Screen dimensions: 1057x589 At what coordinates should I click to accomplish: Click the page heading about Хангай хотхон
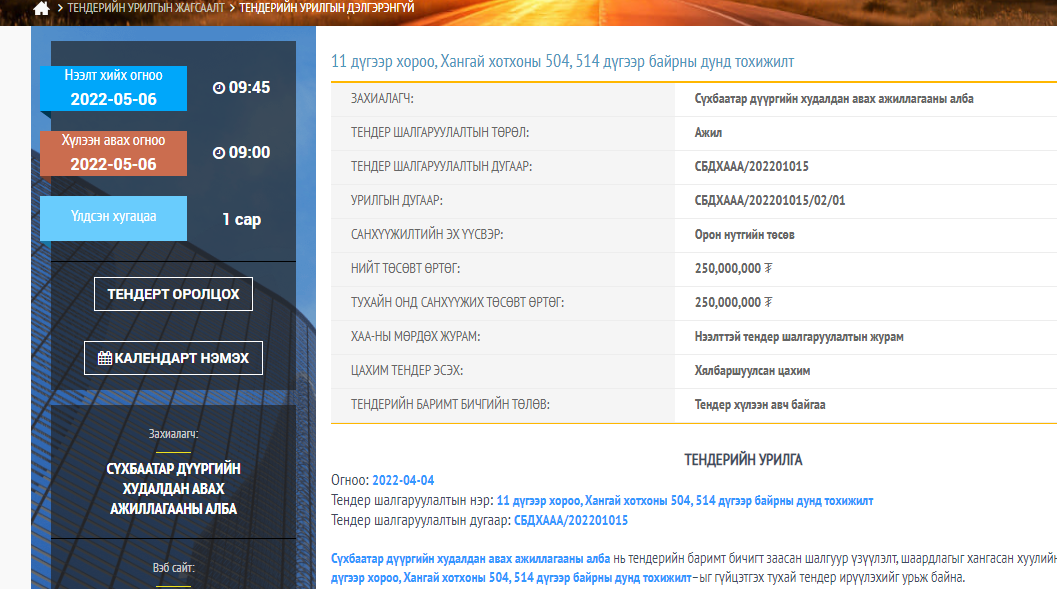tap(562, 62)
